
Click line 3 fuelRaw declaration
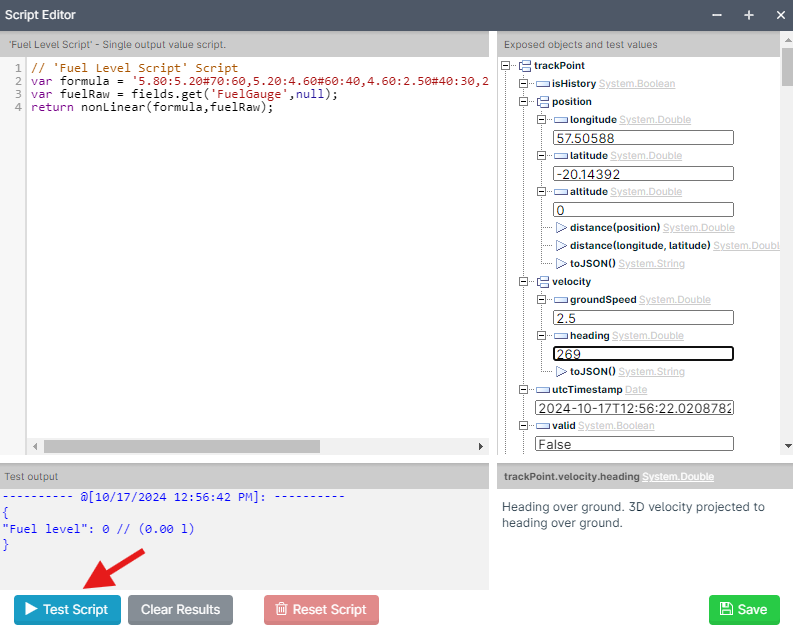(x=184, y=94)
